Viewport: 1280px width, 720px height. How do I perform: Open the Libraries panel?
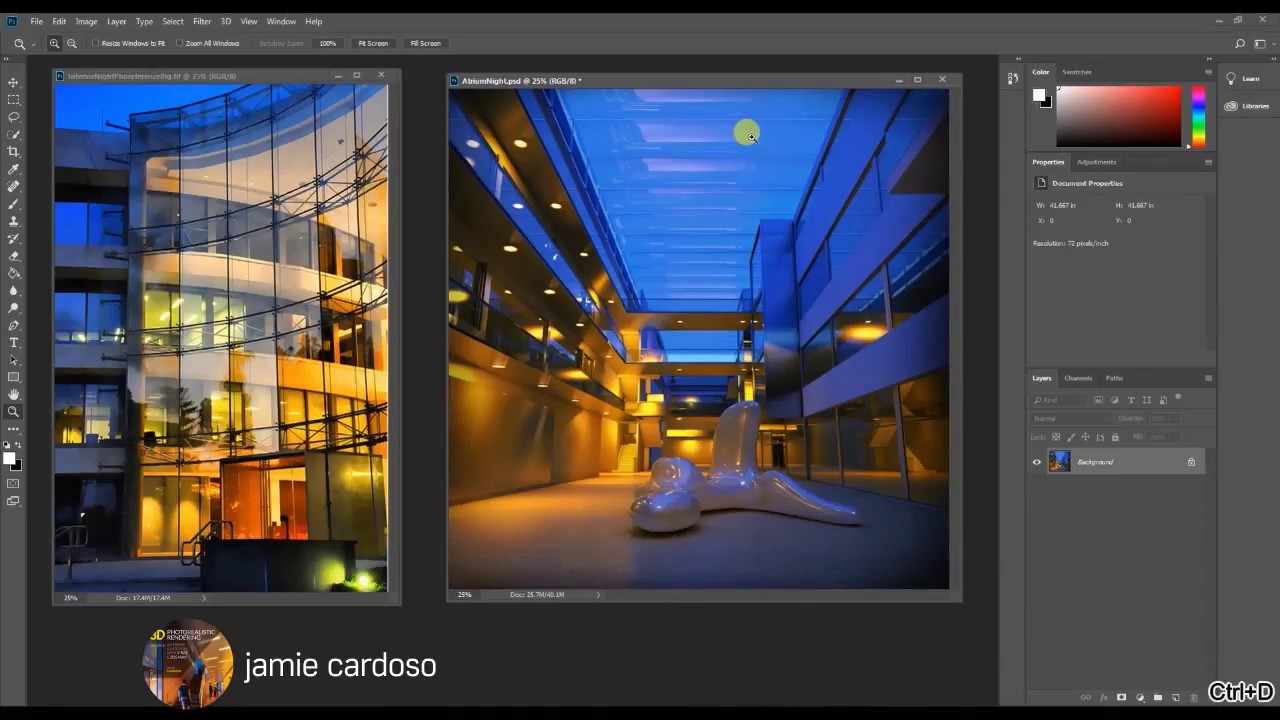coord(1248,106)
